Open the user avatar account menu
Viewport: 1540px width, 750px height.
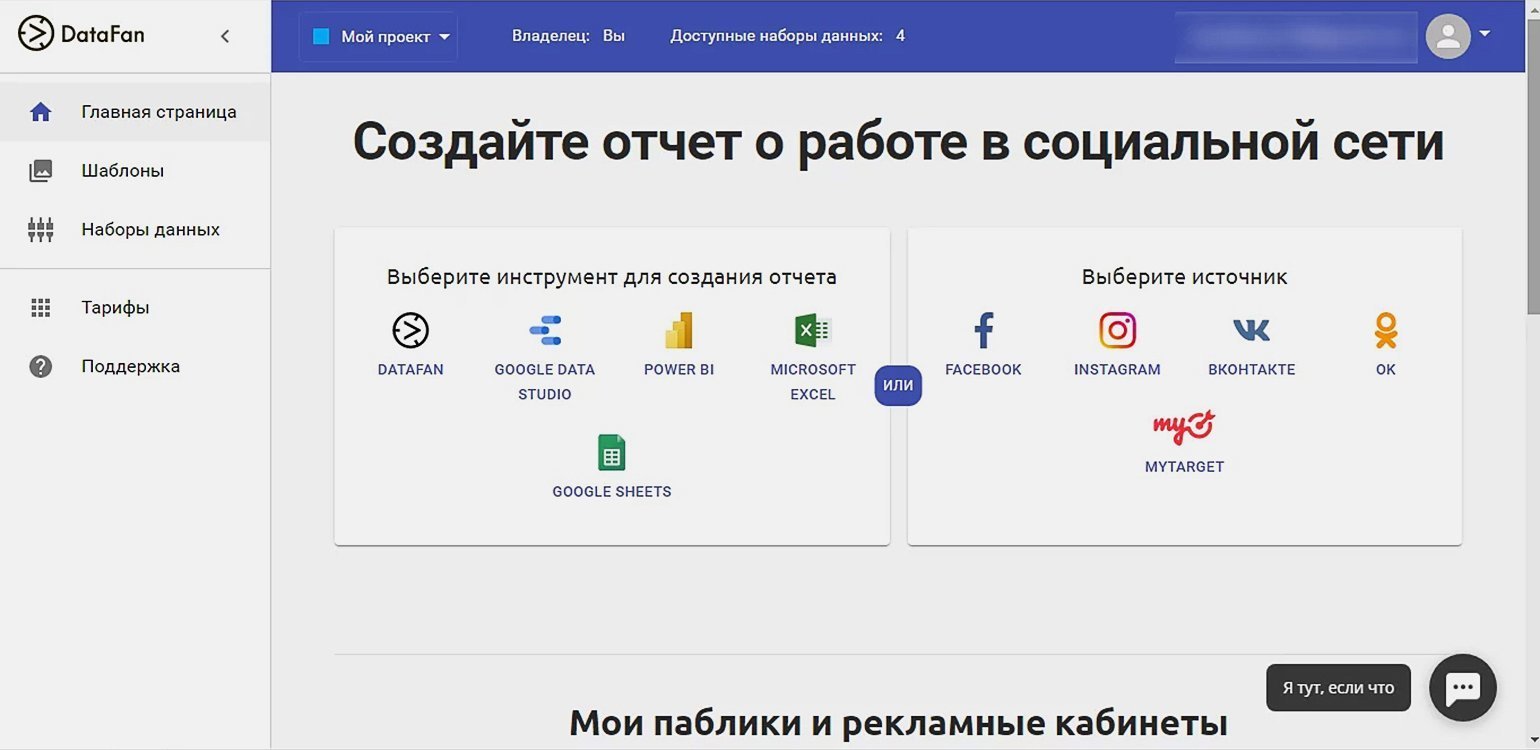coord(1457,36)
